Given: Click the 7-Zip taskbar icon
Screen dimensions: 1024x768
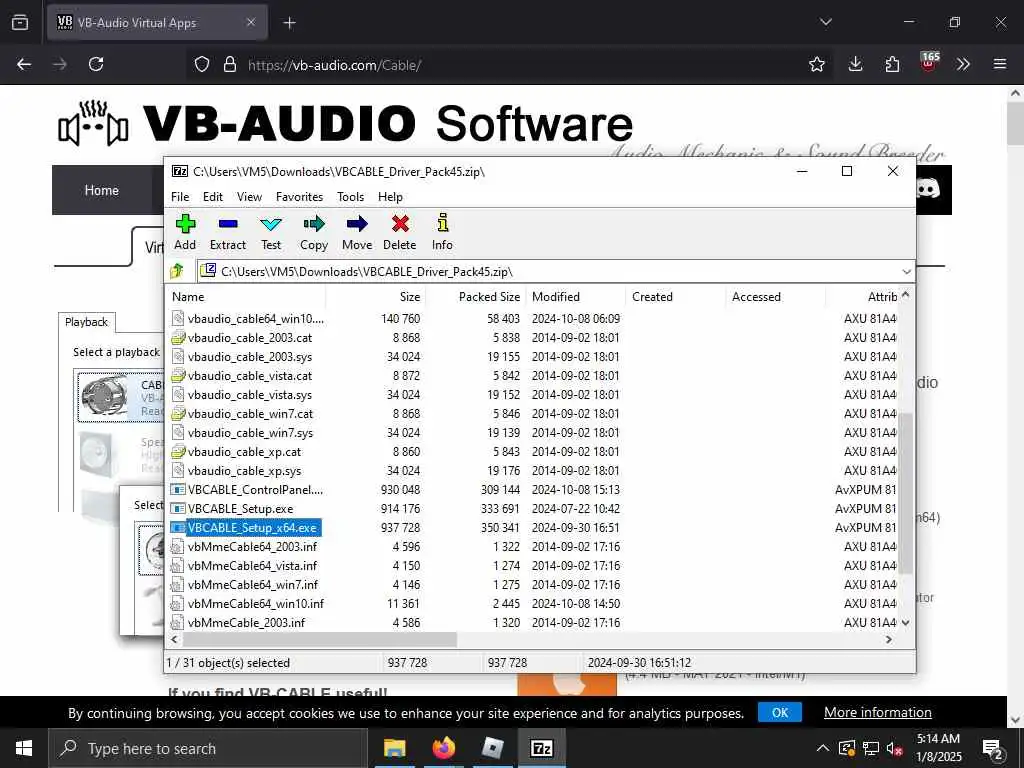Looking at the screenshot, I should pyautogui.click(x=541, y=748).
